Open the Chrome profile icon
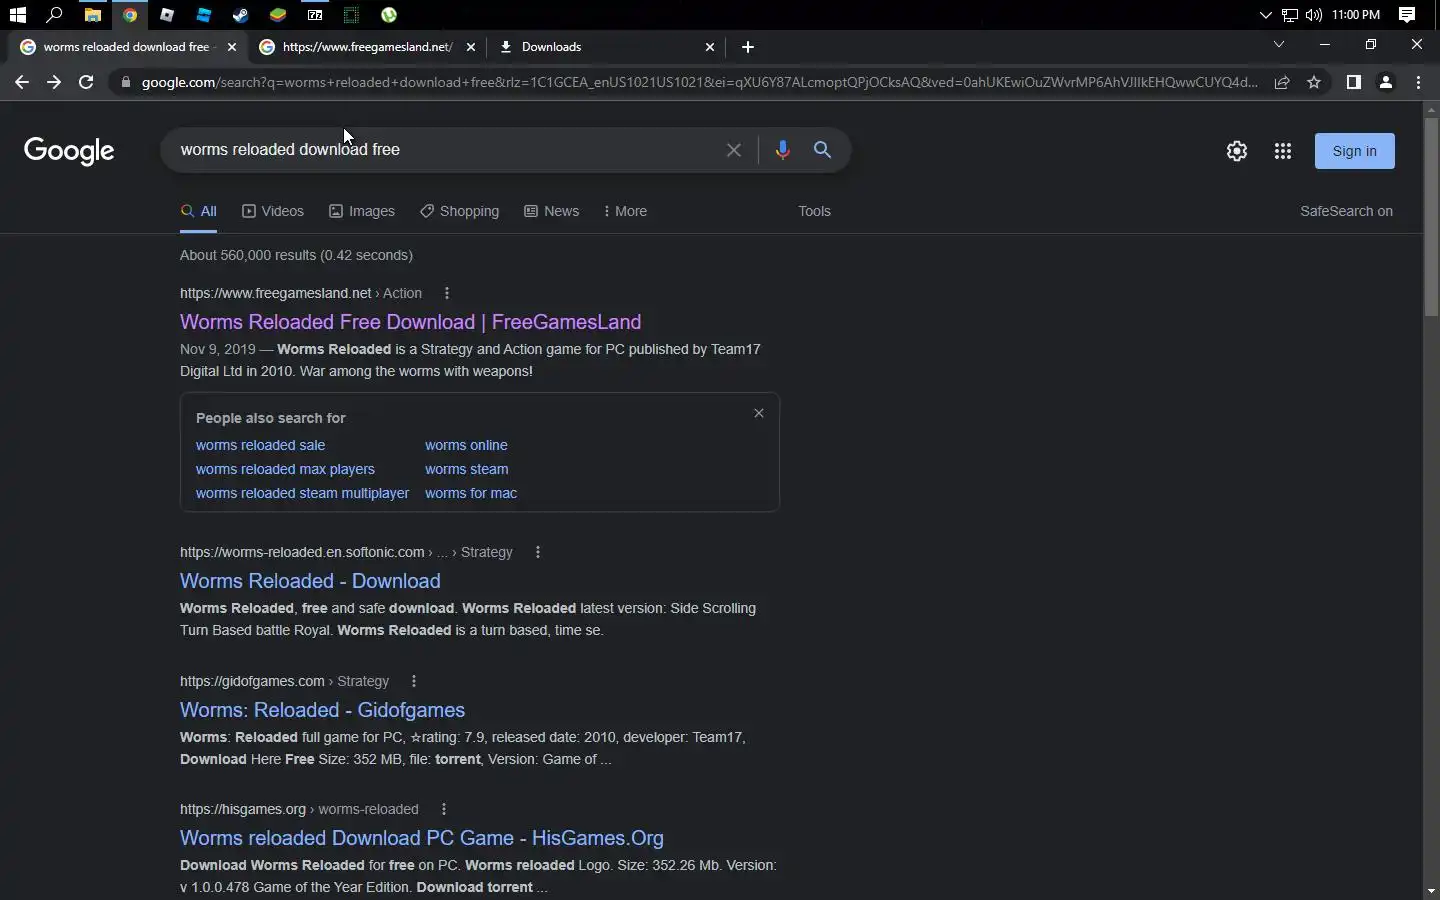1440x900 pixels. tap(1386, 82)
